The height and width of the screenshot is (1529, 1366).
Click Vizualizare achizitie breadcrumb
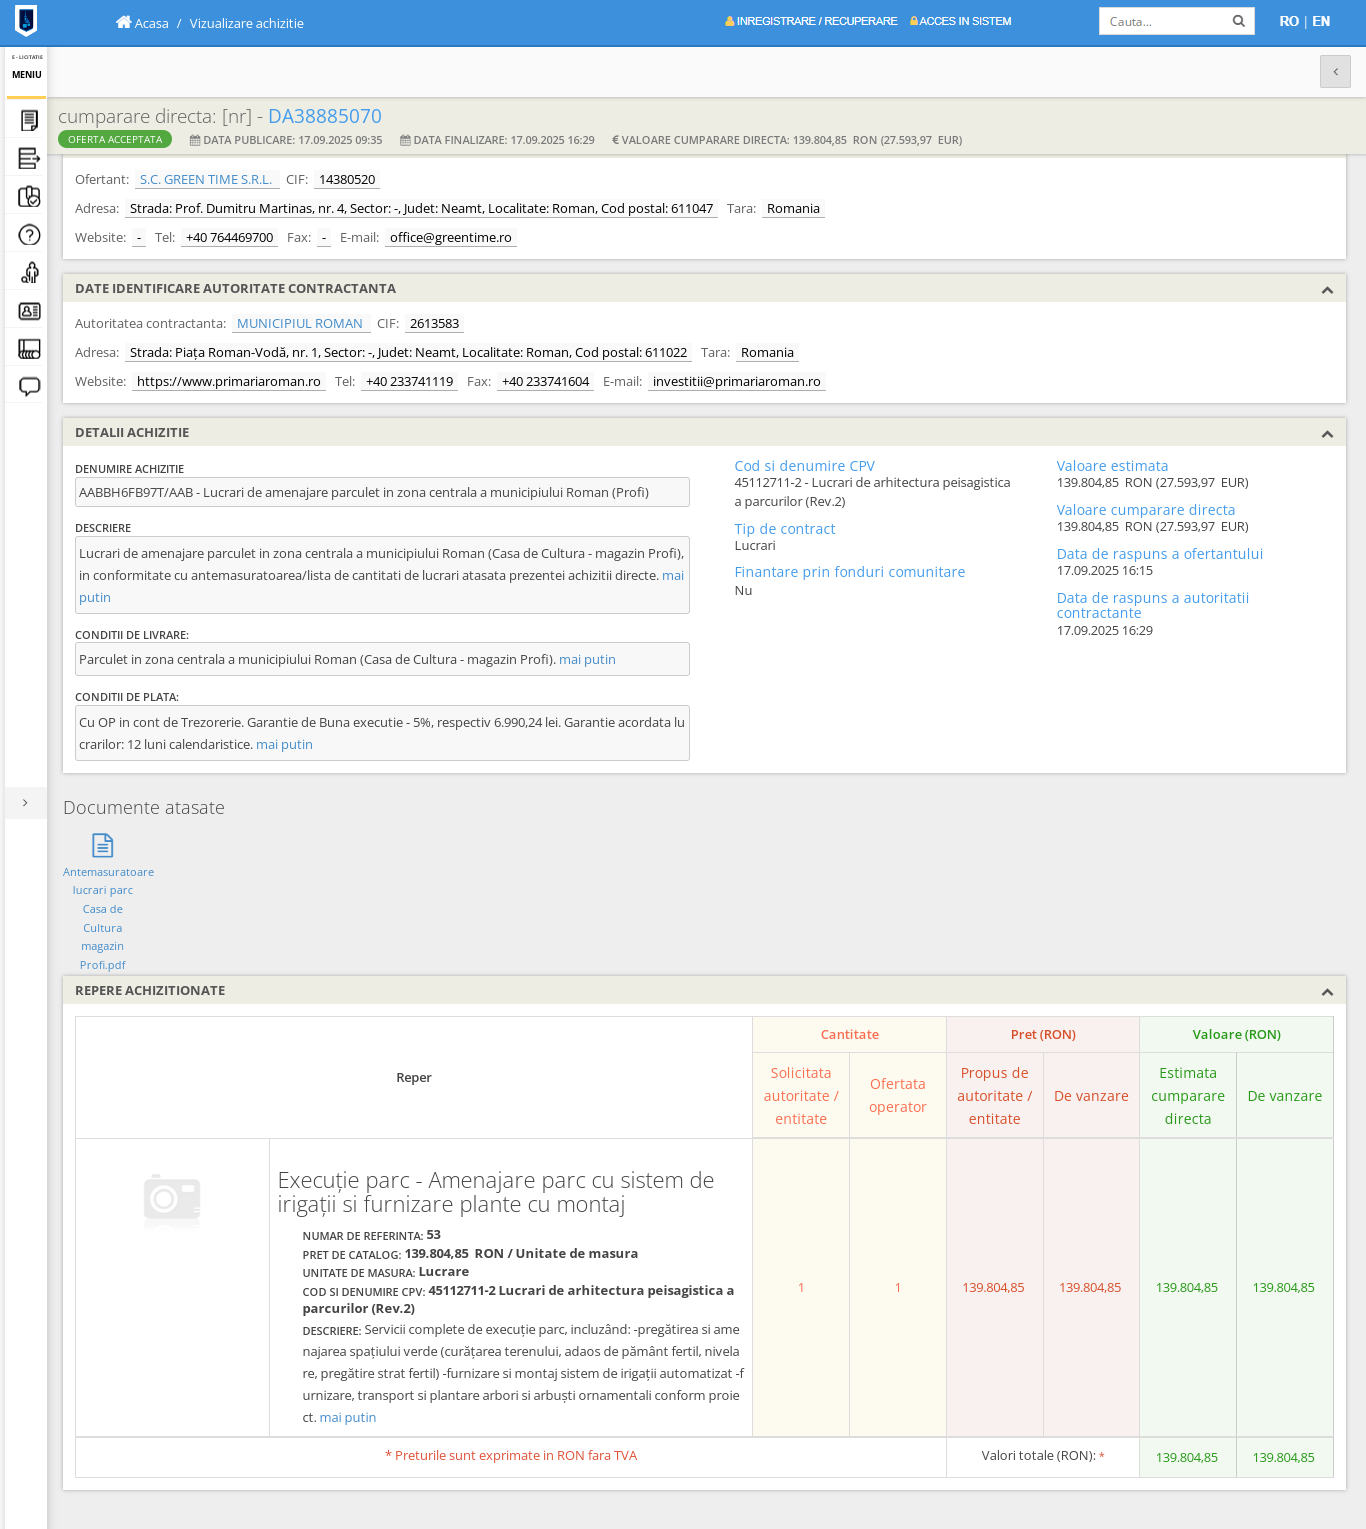[x=247, y=23]
